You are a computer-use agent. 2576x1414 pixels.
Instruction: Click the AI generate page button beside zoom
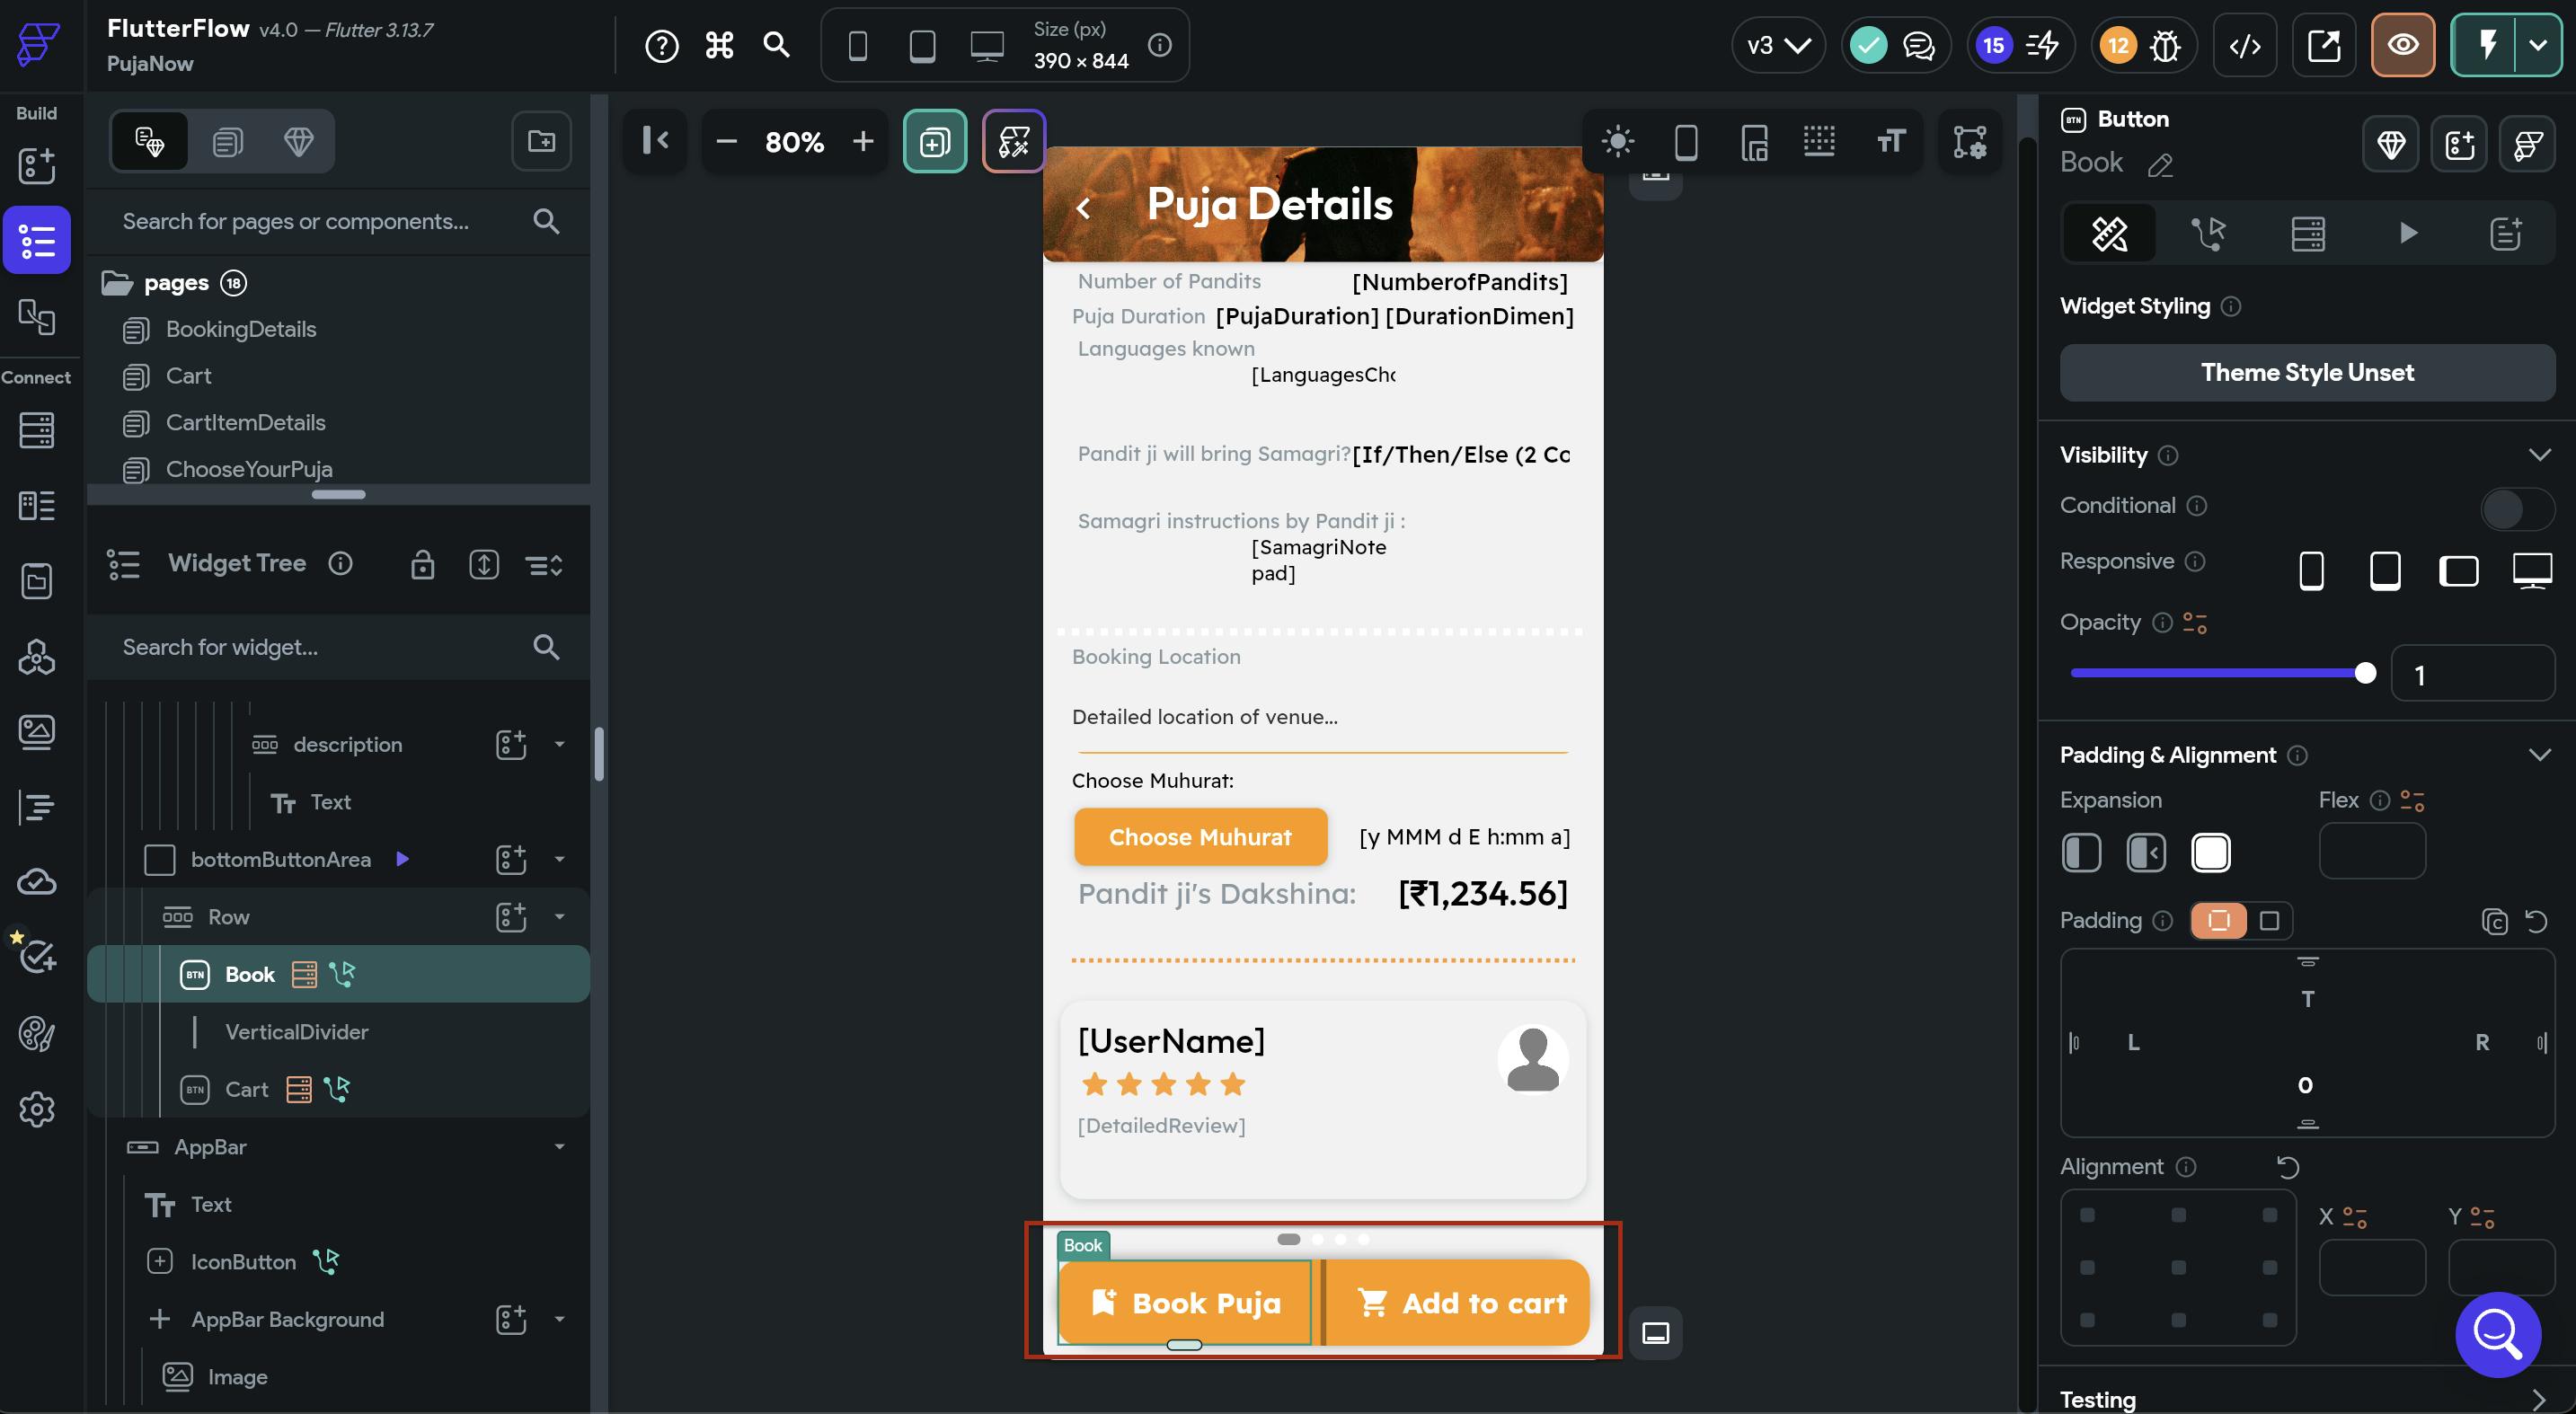tap(1013, 141)
